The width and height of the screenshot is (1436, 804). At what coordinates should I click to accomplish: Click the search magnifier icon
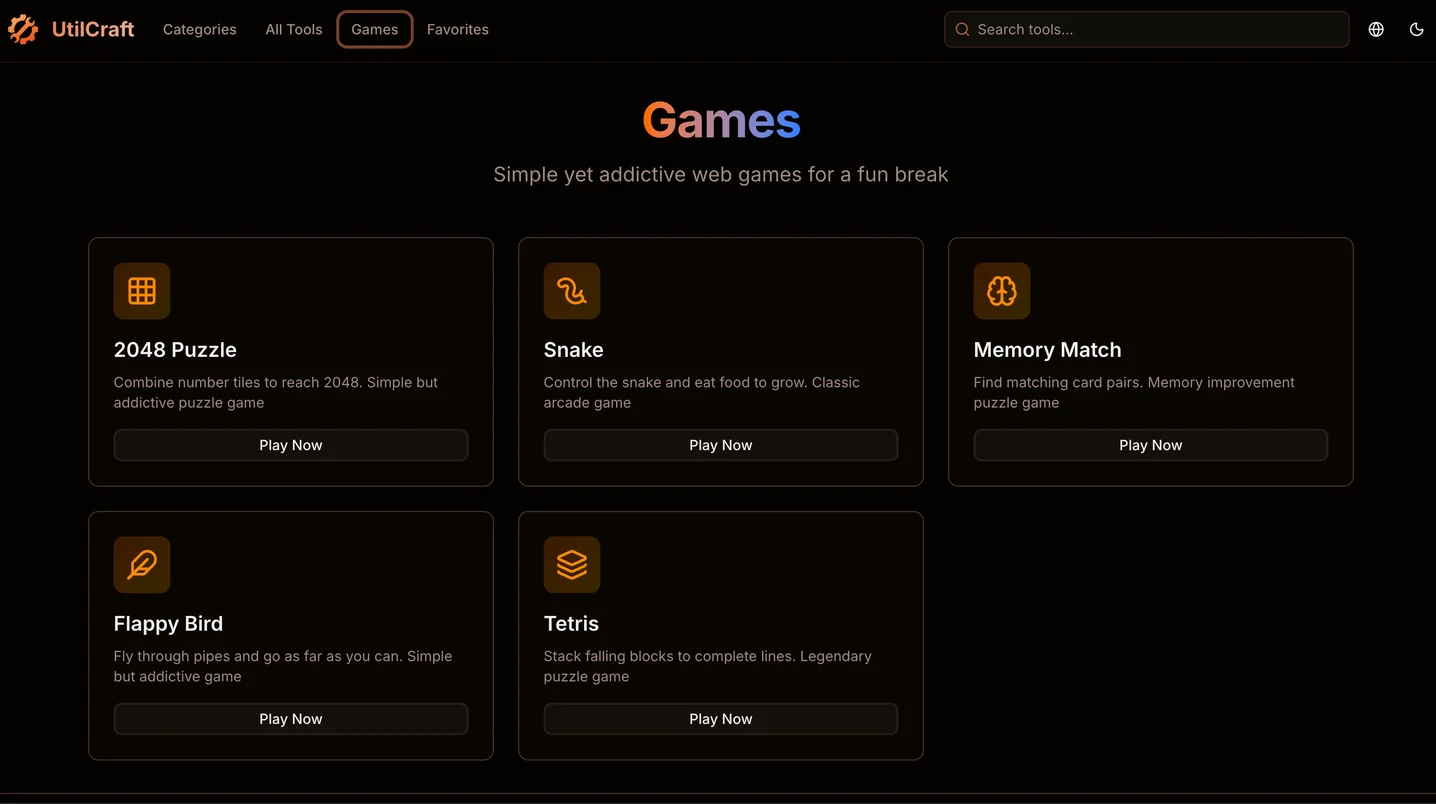pyautogui.click(x=962, y=30)
